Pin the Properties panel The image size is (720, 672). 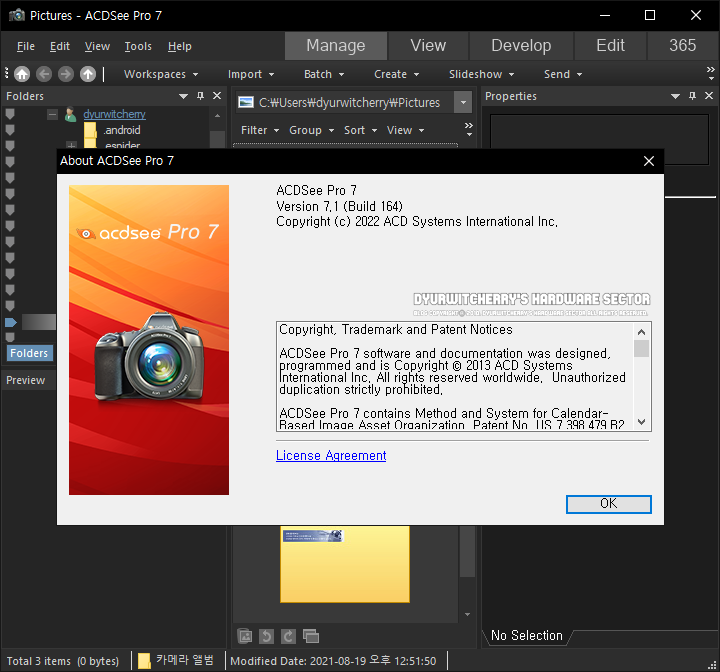pyautogui.click(x=692, y=96)
